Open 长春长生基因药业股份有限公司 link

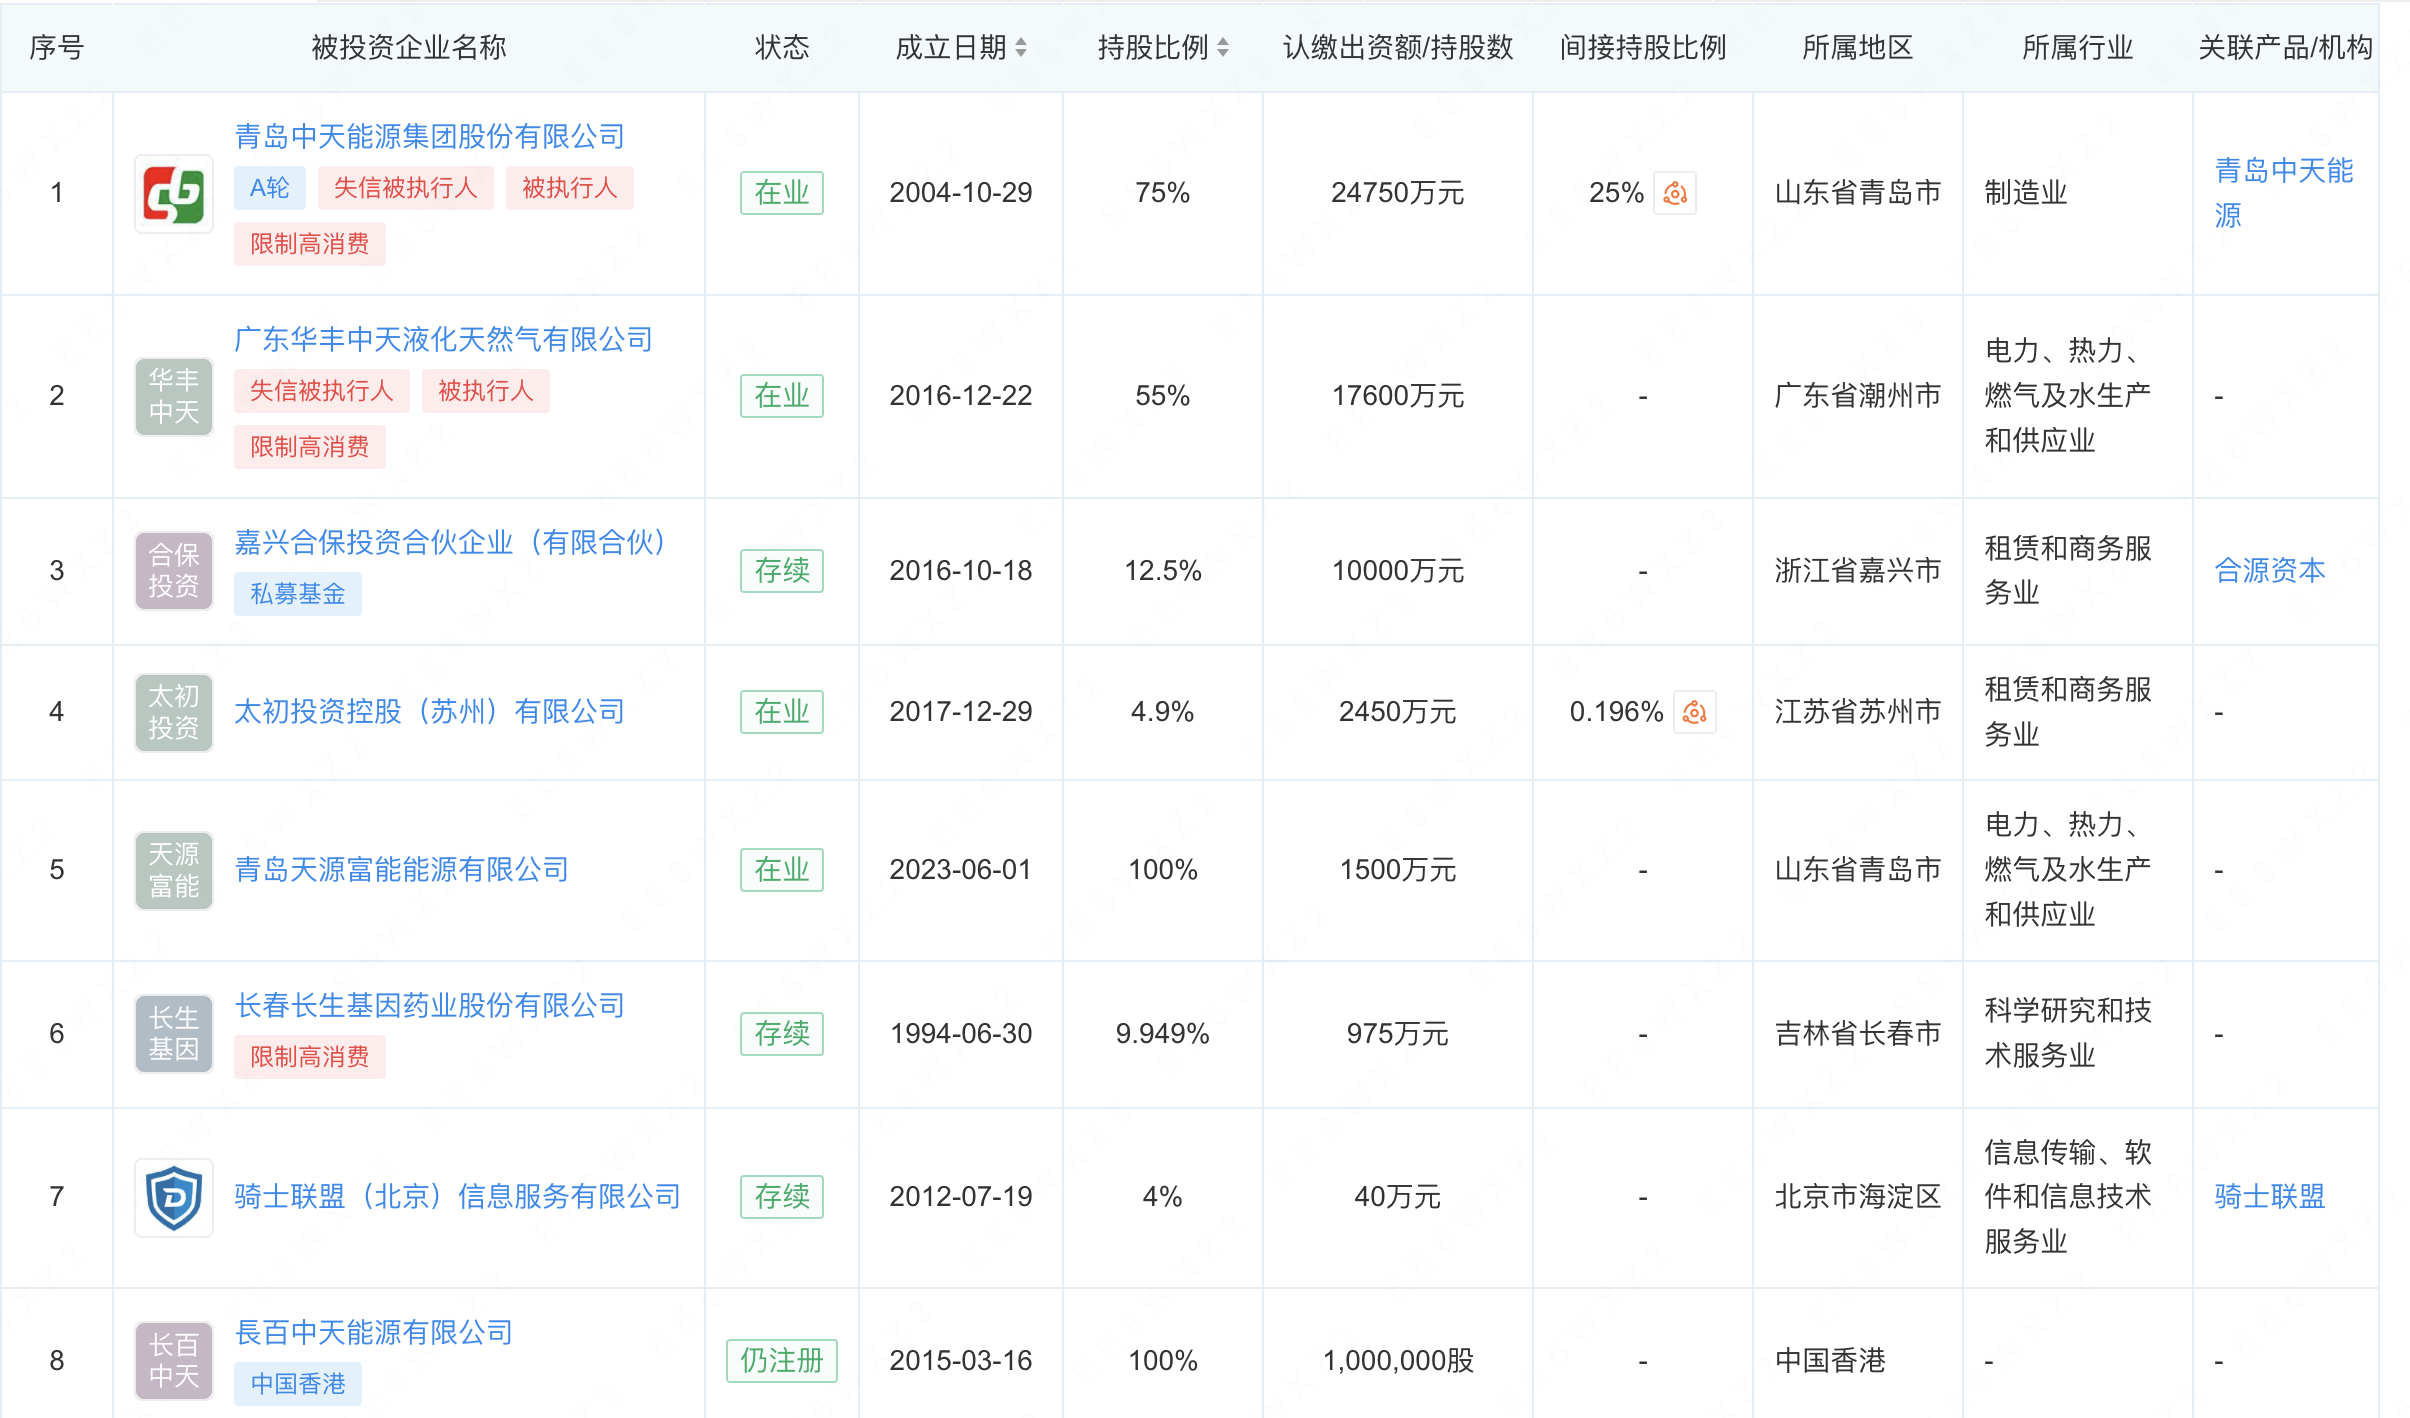click(430, 1006)
